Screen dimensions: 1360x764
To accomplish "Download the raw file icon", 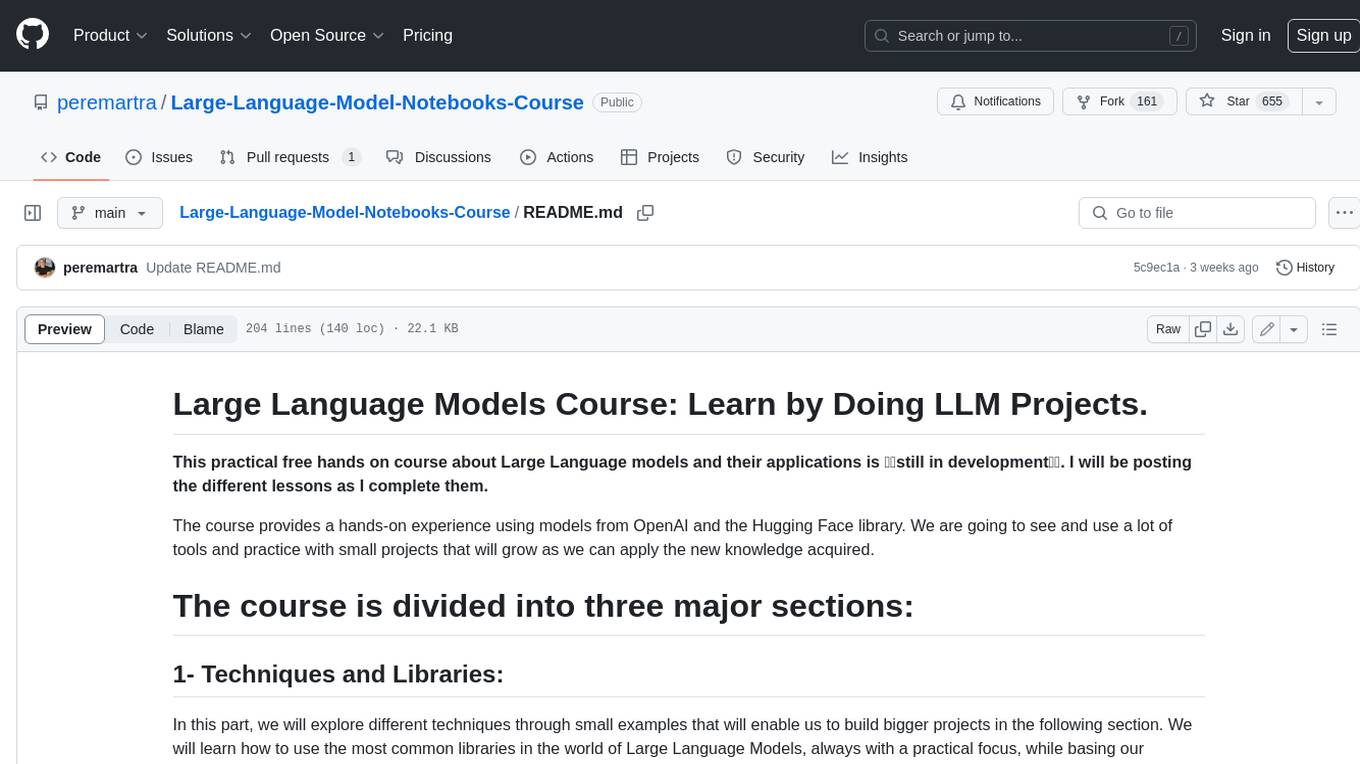I will click(x=1231, y=329).
